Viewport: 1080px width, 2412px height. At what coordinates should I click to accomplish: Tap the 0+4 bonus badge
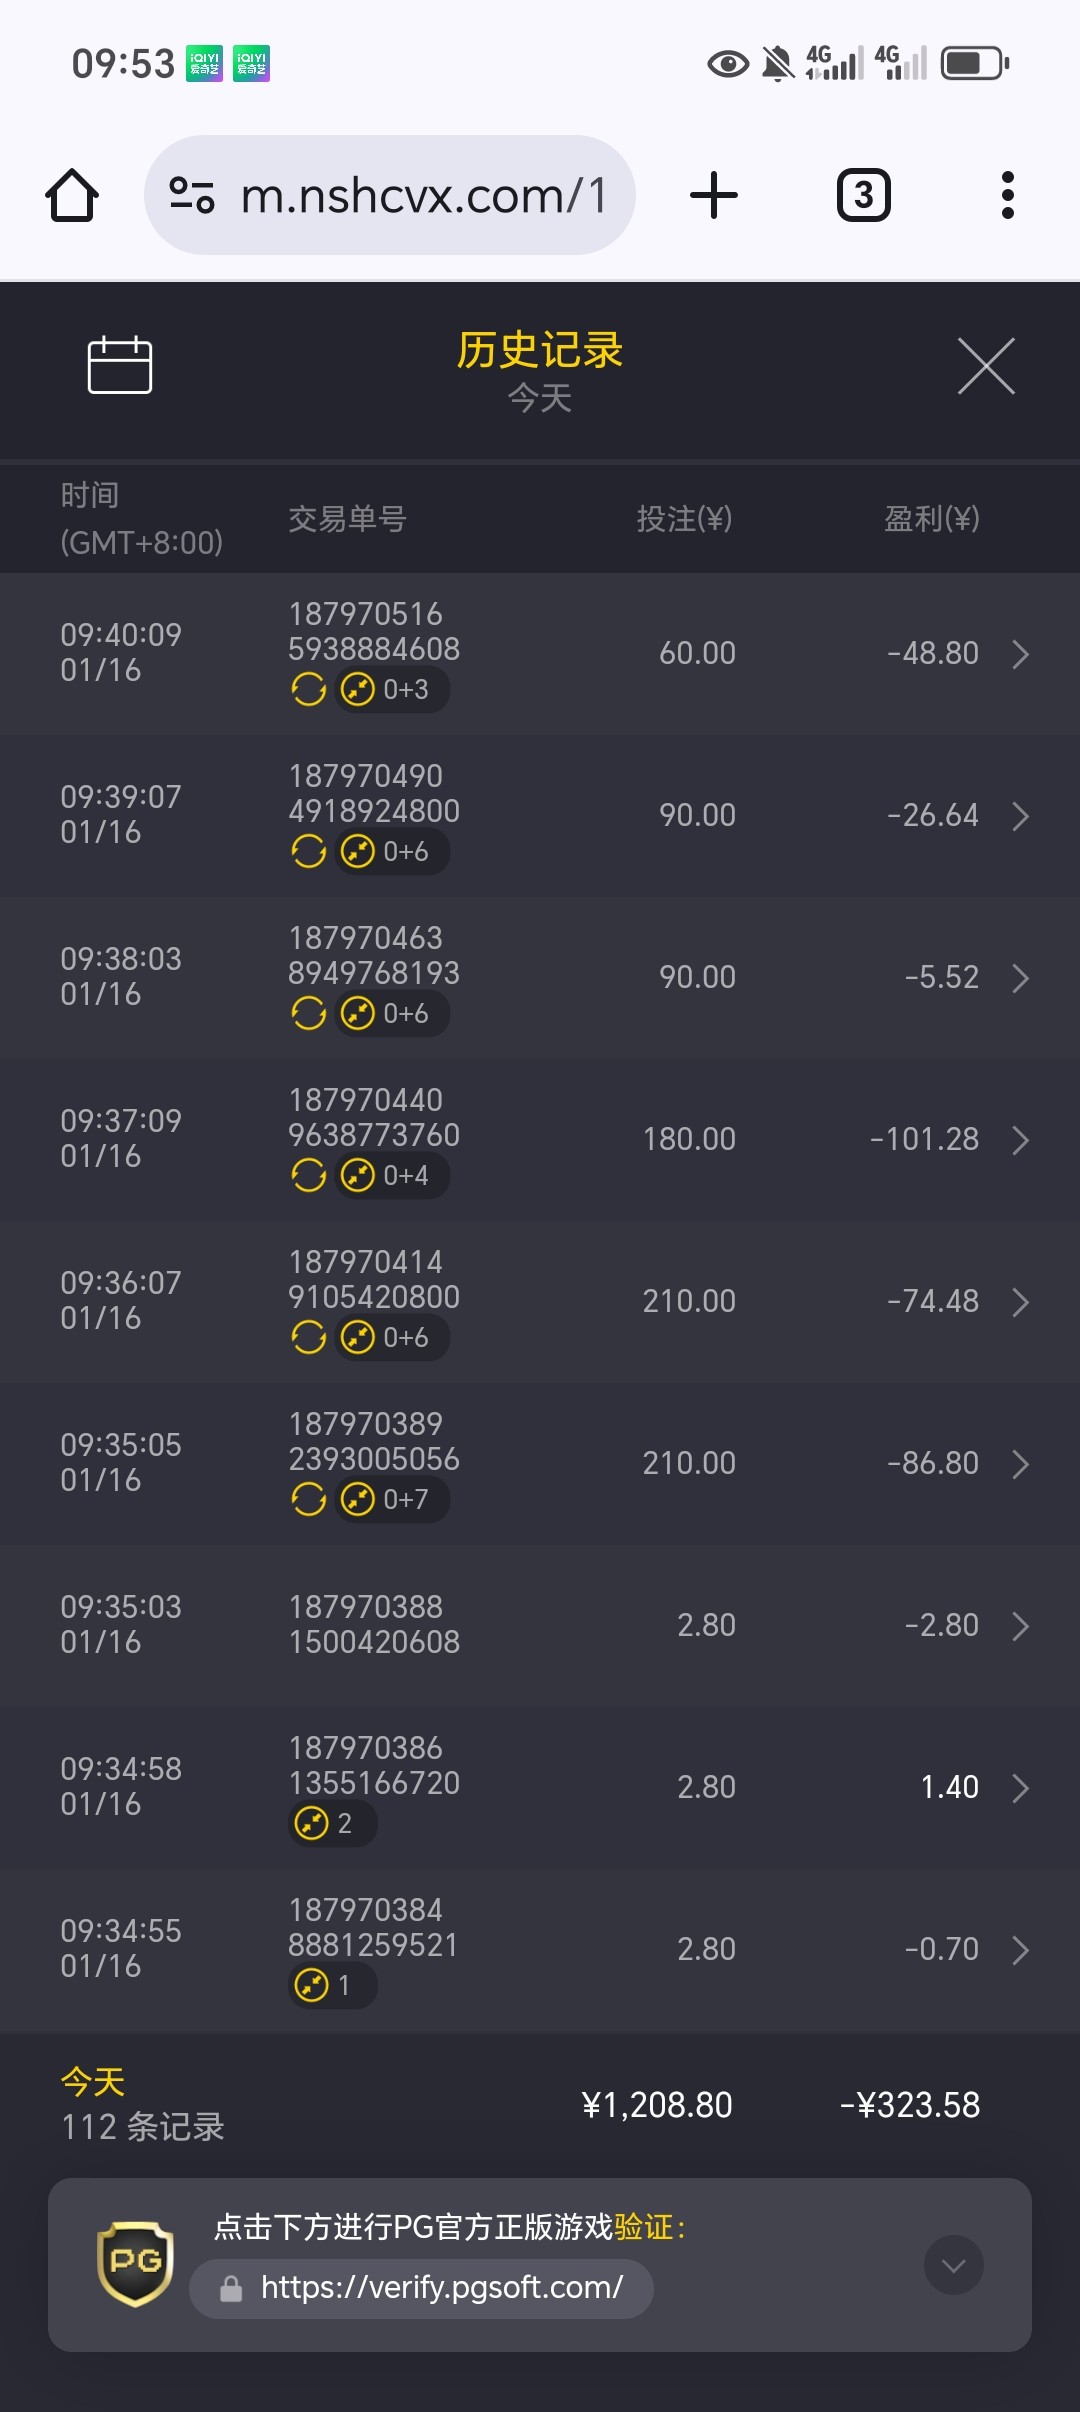point(391,1175)
